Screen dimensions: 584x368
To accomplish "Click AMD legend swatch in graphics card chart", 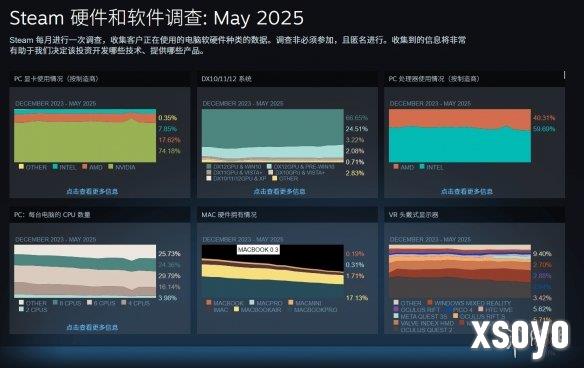I will pyautogui.click(x=85, y=166).
